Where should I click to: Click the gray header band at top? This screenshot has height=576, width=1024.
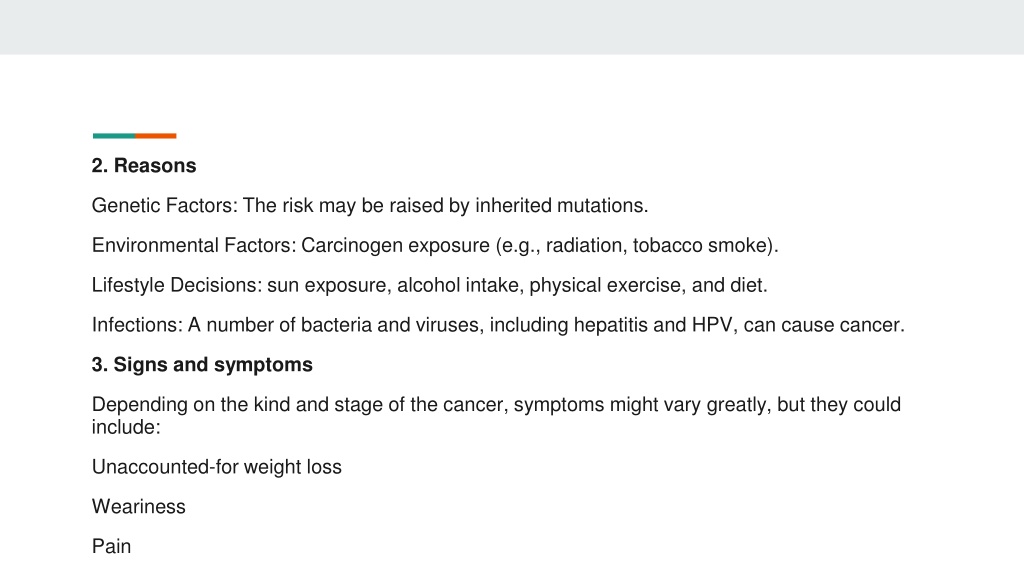(512, 27)
